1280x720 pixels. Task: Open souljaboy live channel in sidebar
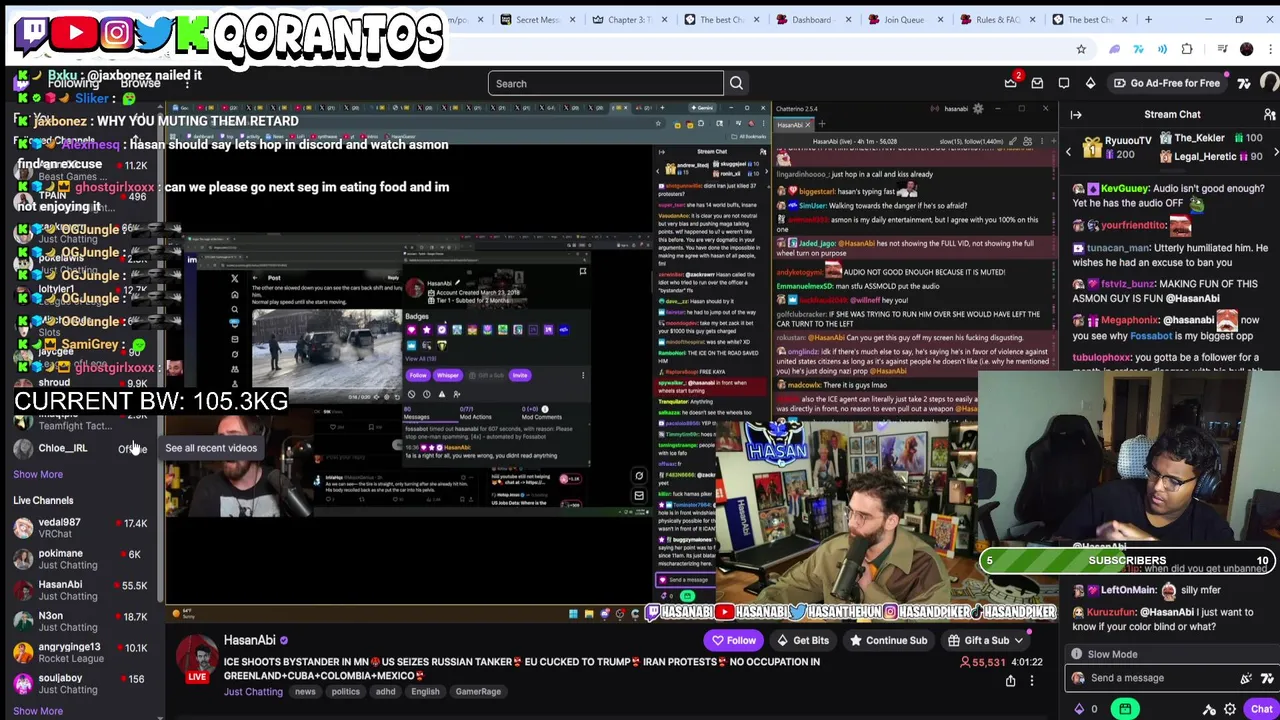click(80, 683)
